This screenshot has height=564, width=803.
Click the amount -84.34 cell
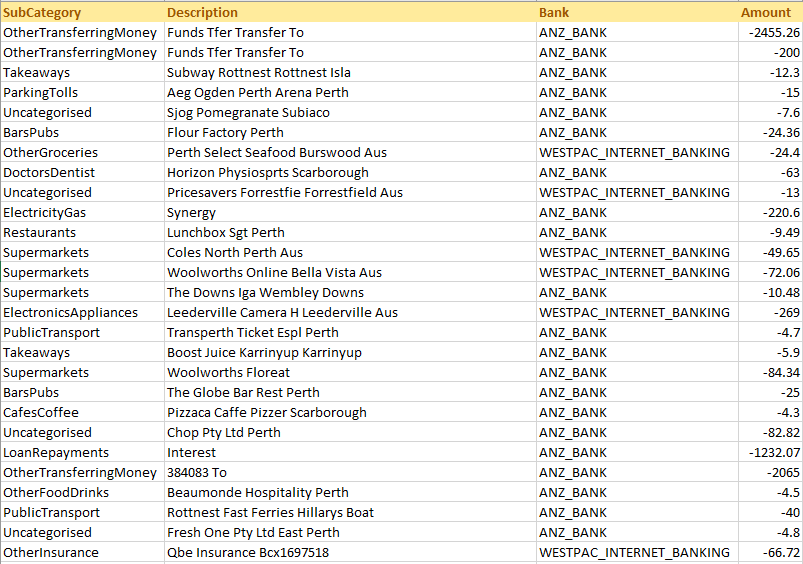coord(771,372)
